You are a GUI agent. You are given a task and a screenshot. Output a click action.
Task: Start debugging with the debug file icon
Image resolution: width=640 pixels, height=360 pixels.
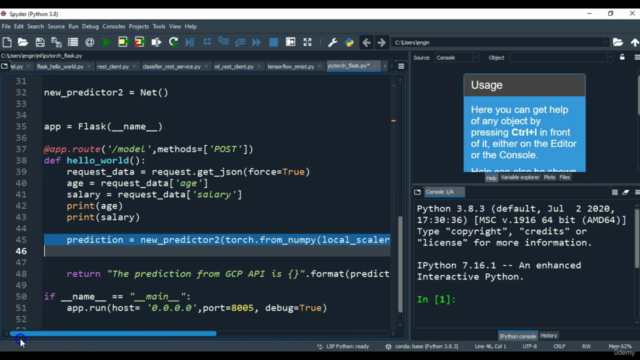[190, 42]
